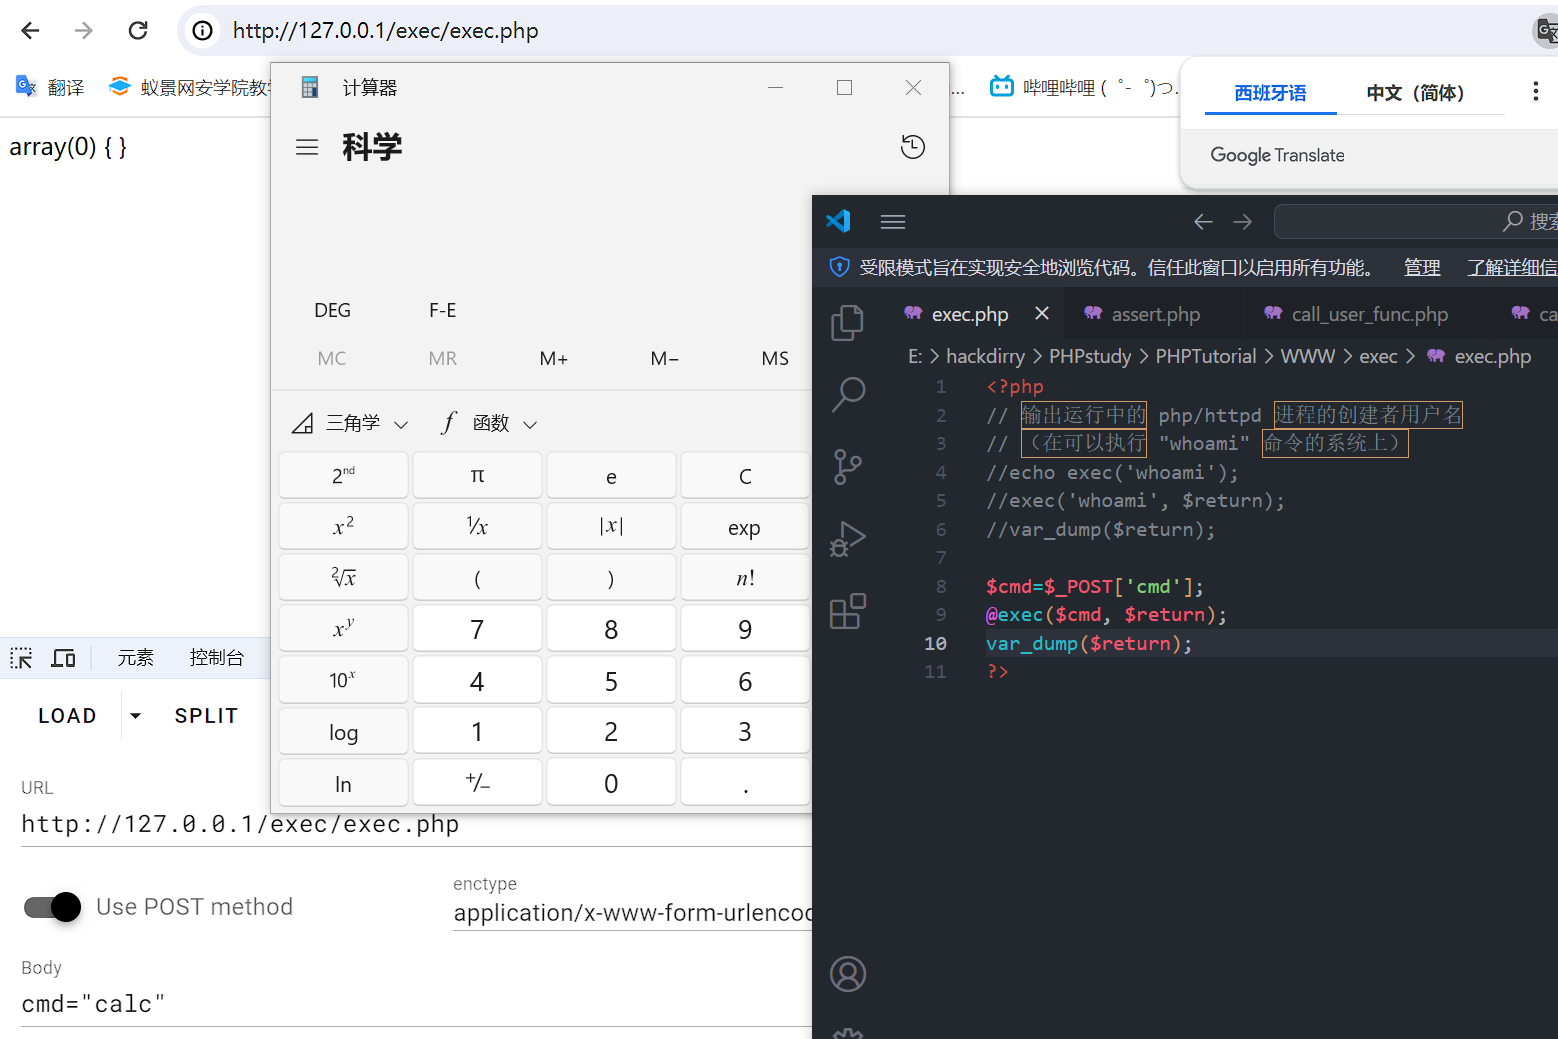The width and height of the screenshot is (1558, 1039).
Task: Click 了解详细信息 link in VS Code banner
Action: pos(1512,267)
